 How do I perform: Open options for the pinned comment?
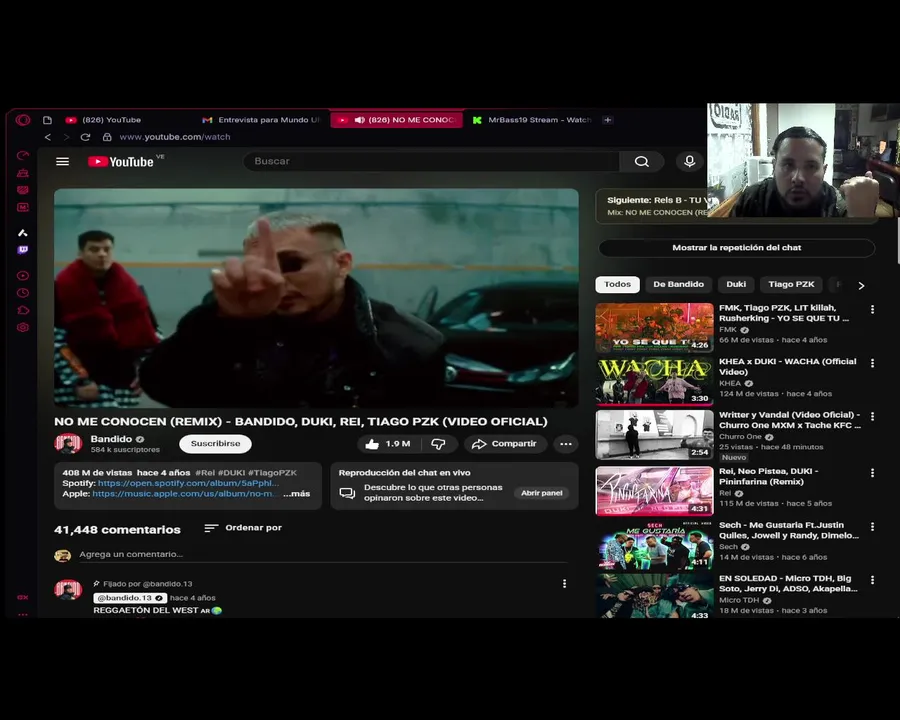(564, 584)
